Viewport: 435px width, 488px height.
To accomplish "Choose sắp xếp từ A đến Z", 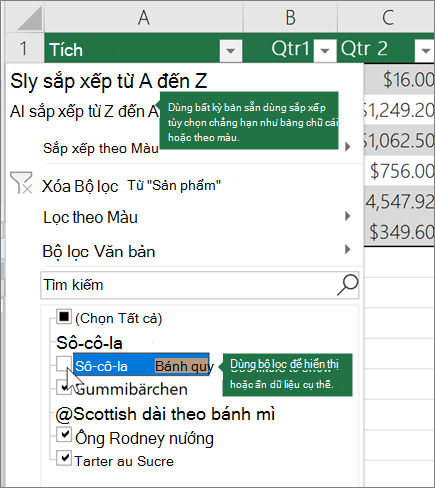I will point(109,81).
